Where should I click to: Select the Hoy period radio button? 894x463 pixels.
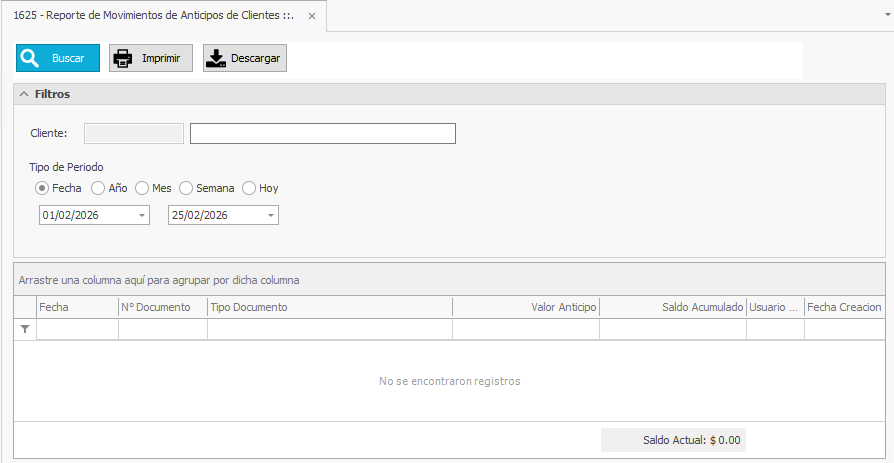tap(249, 188)
